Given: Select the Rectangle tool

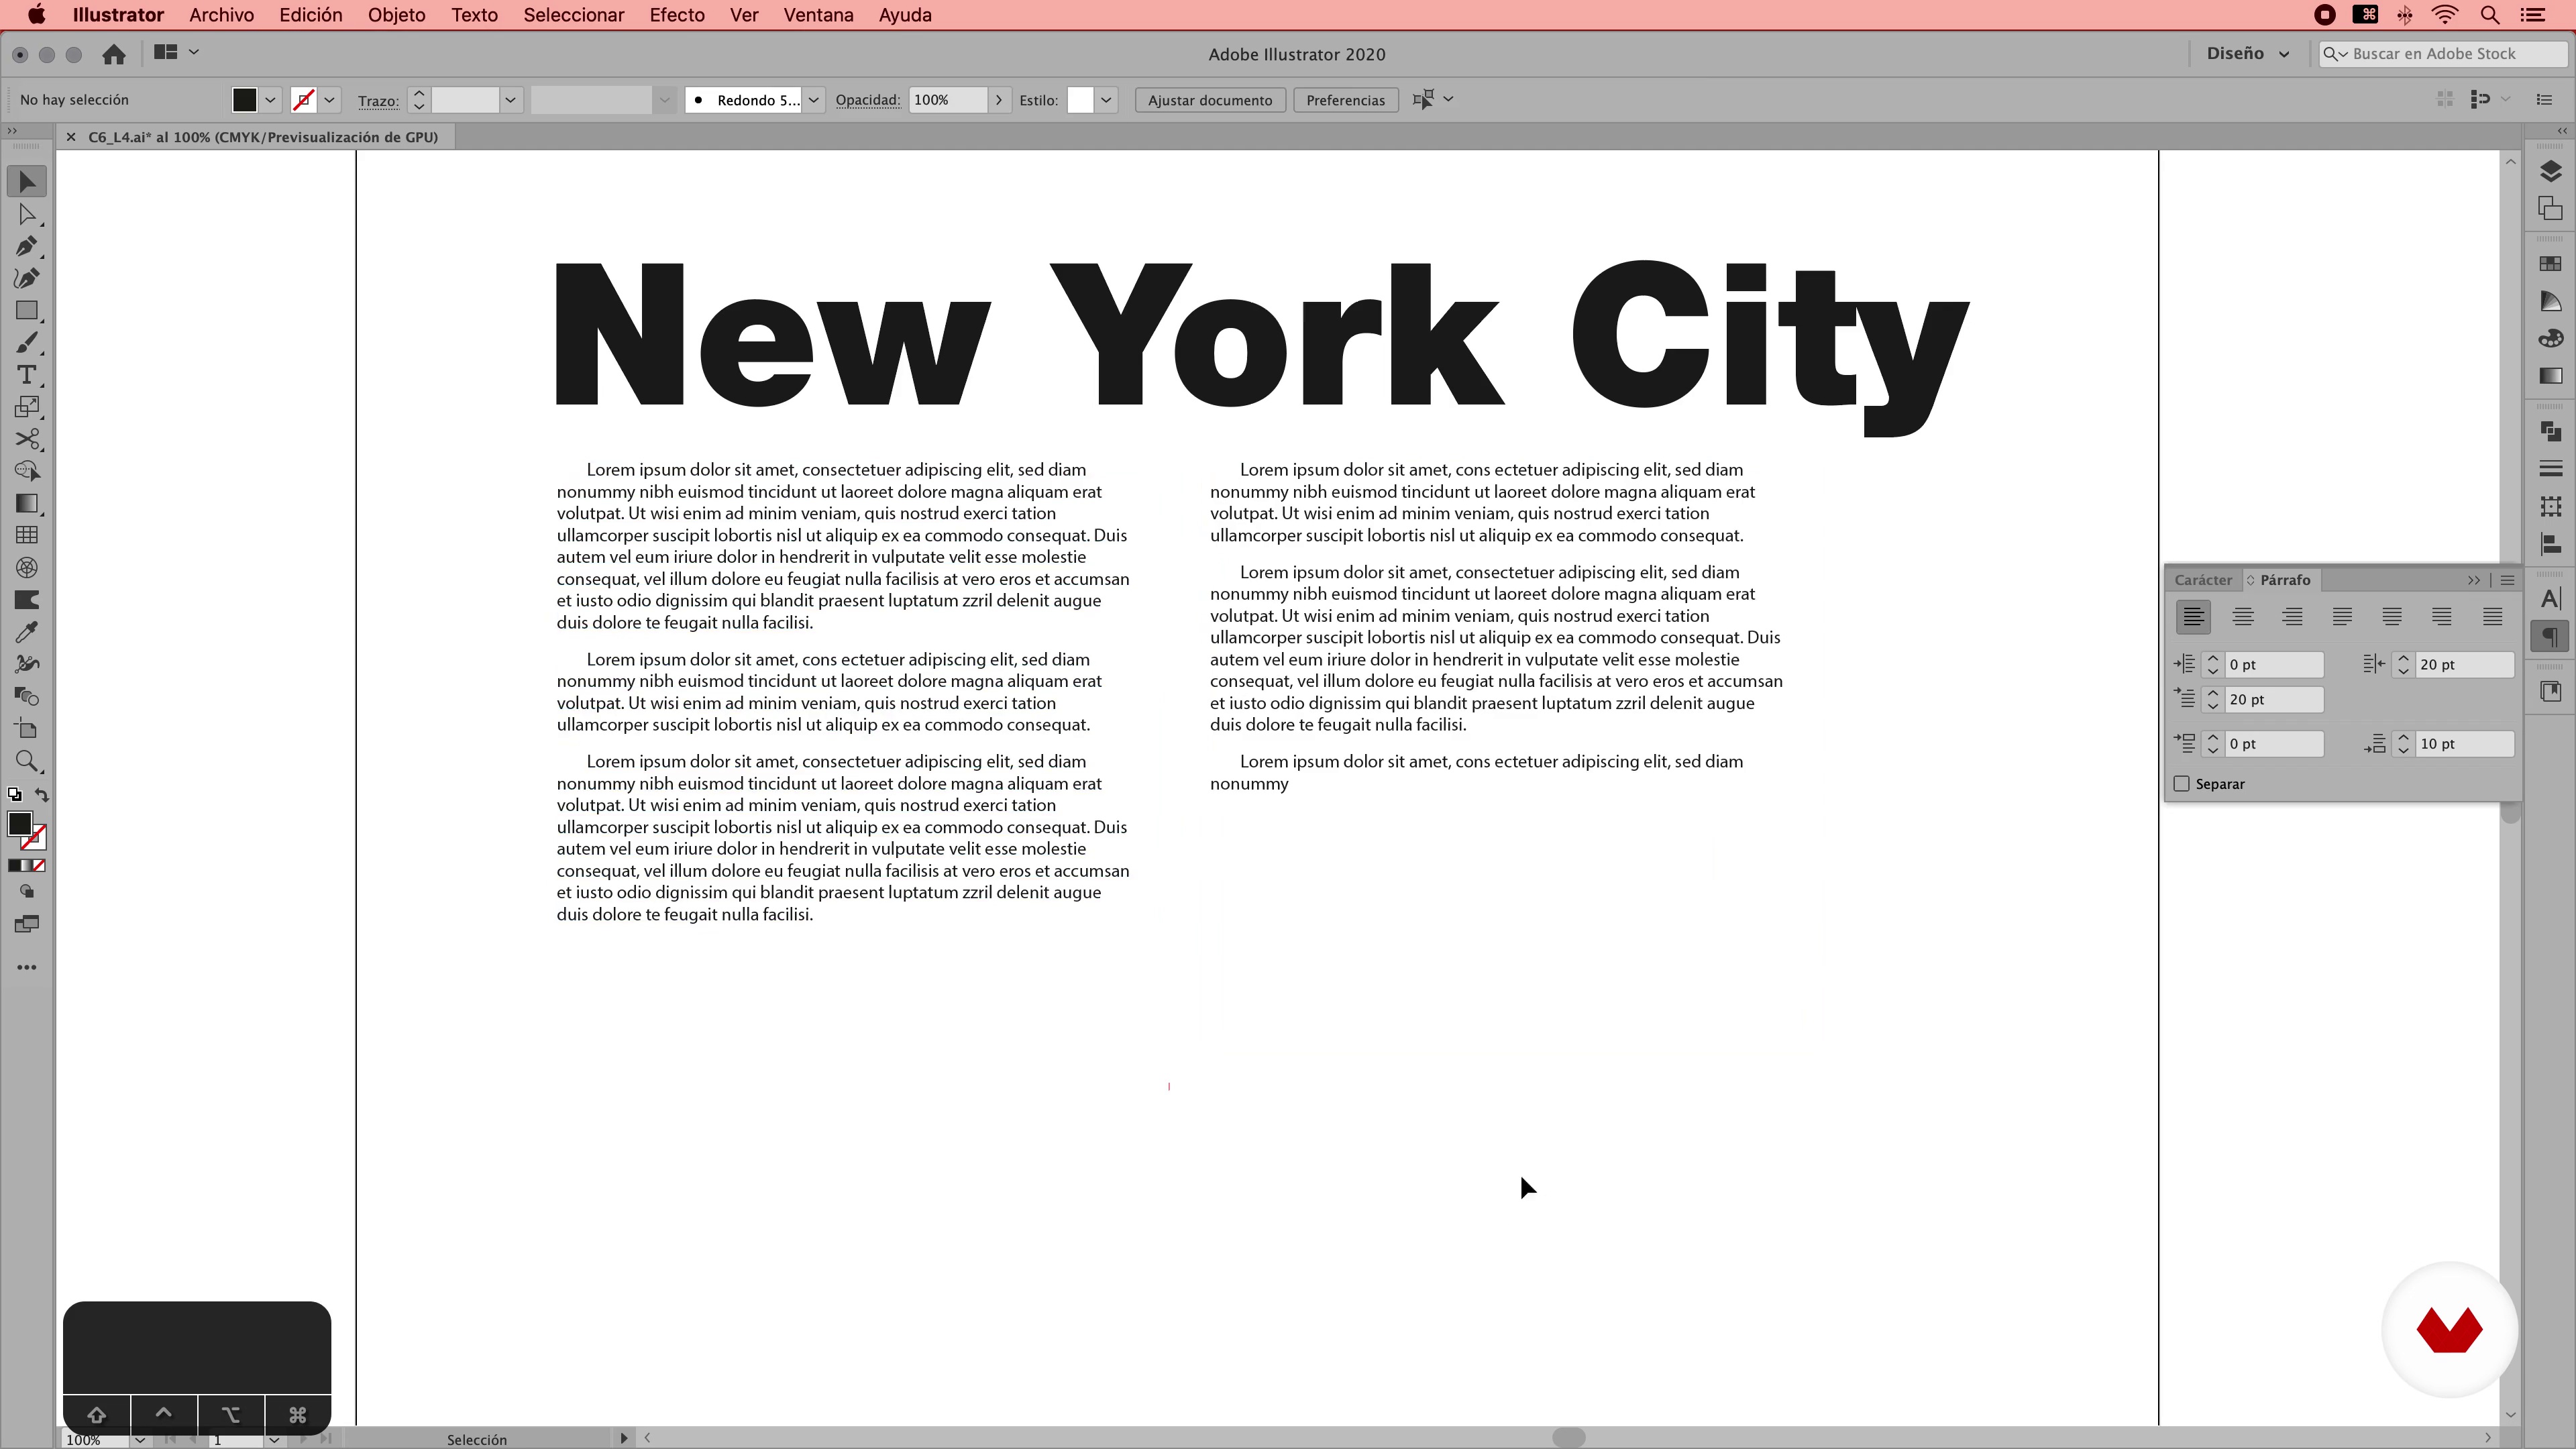Looking at the screenshot, I should pyautogui.click(x=27, y=310).
